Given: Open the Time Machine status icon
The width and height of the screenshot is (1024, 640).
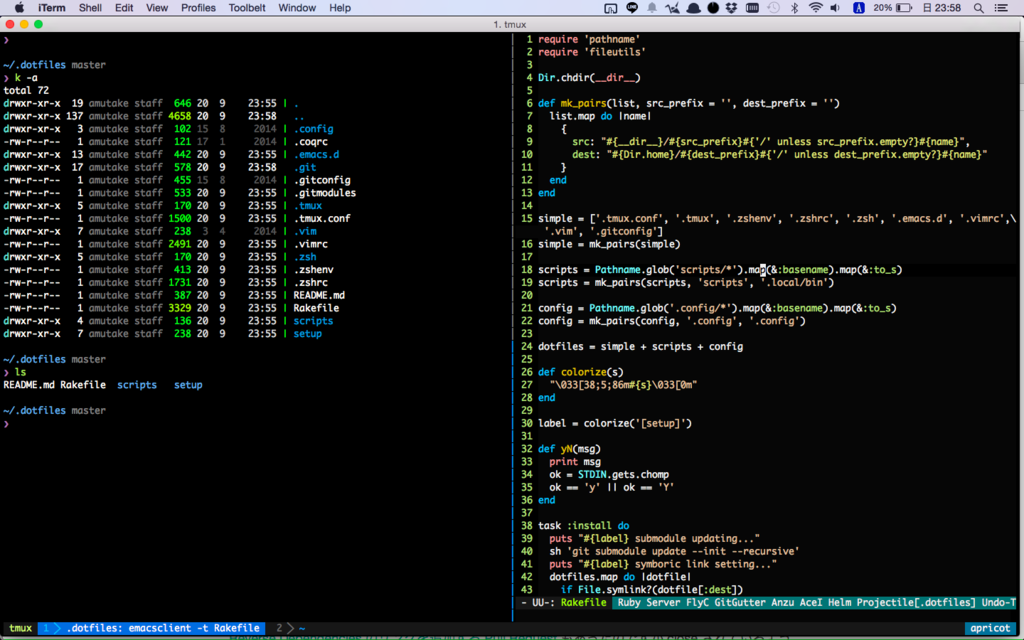Looking at the screenshot, I should tap(773, 8).
